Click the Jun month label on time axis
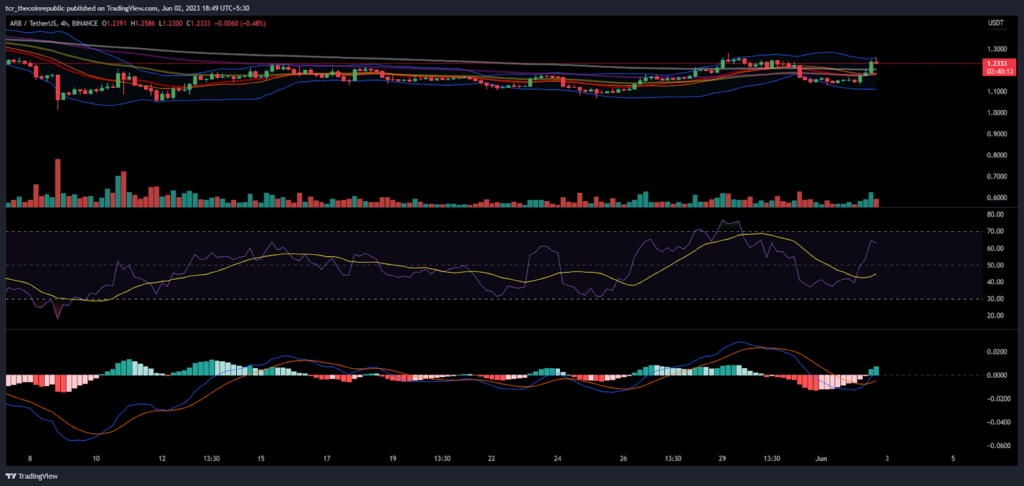 tap(821, 459)
